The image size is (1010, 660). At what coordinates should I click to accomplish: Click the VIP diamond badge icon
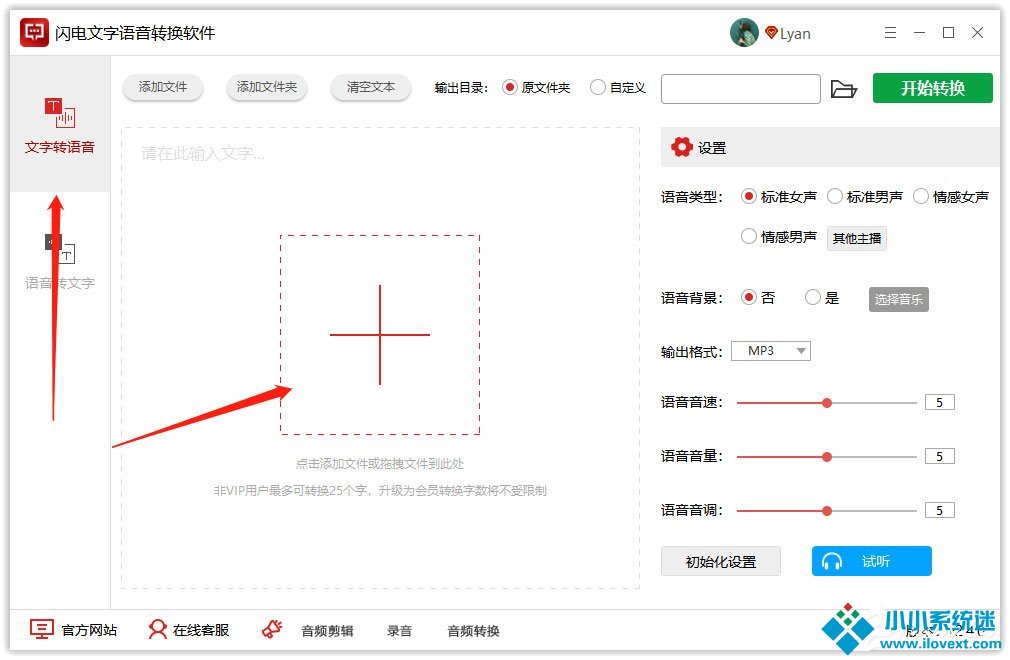[x=771, y=32]
